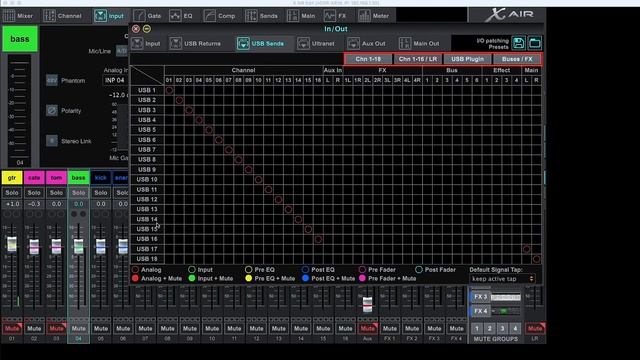Select the cate channel label
Viewport: 640px width, 360px height.
(34, 178)
